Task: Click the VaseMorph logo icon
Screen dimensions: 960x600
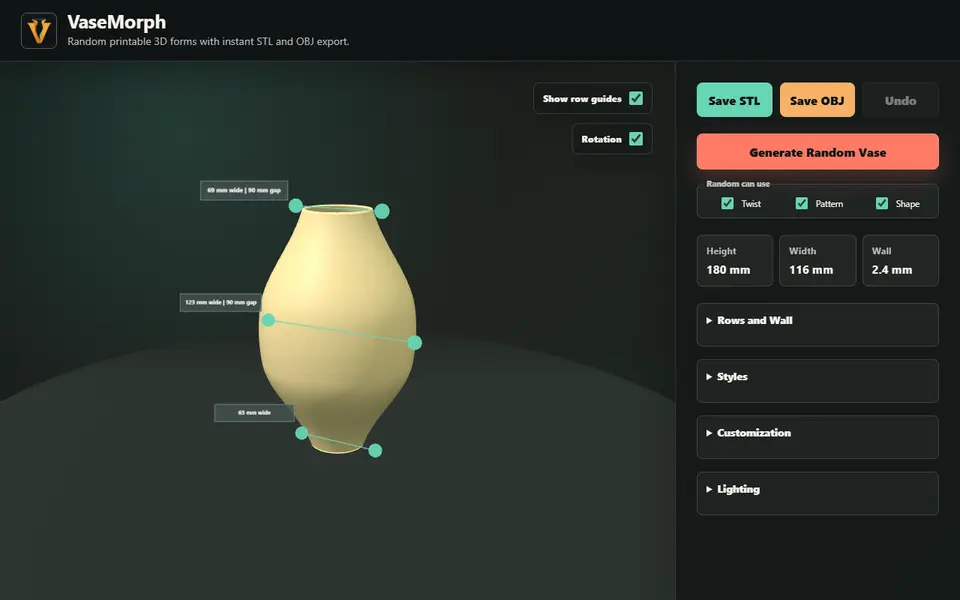Action: pos(39,31)
